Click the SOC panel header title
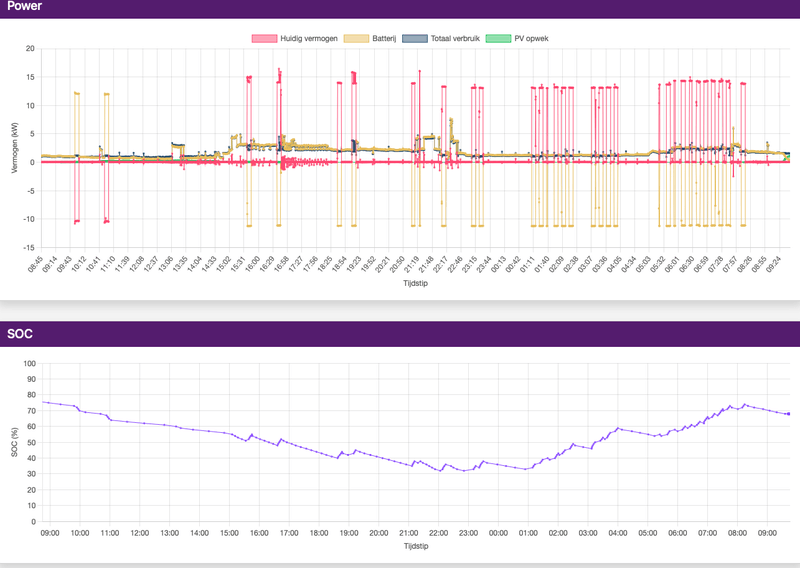 [x=20, y=334]
